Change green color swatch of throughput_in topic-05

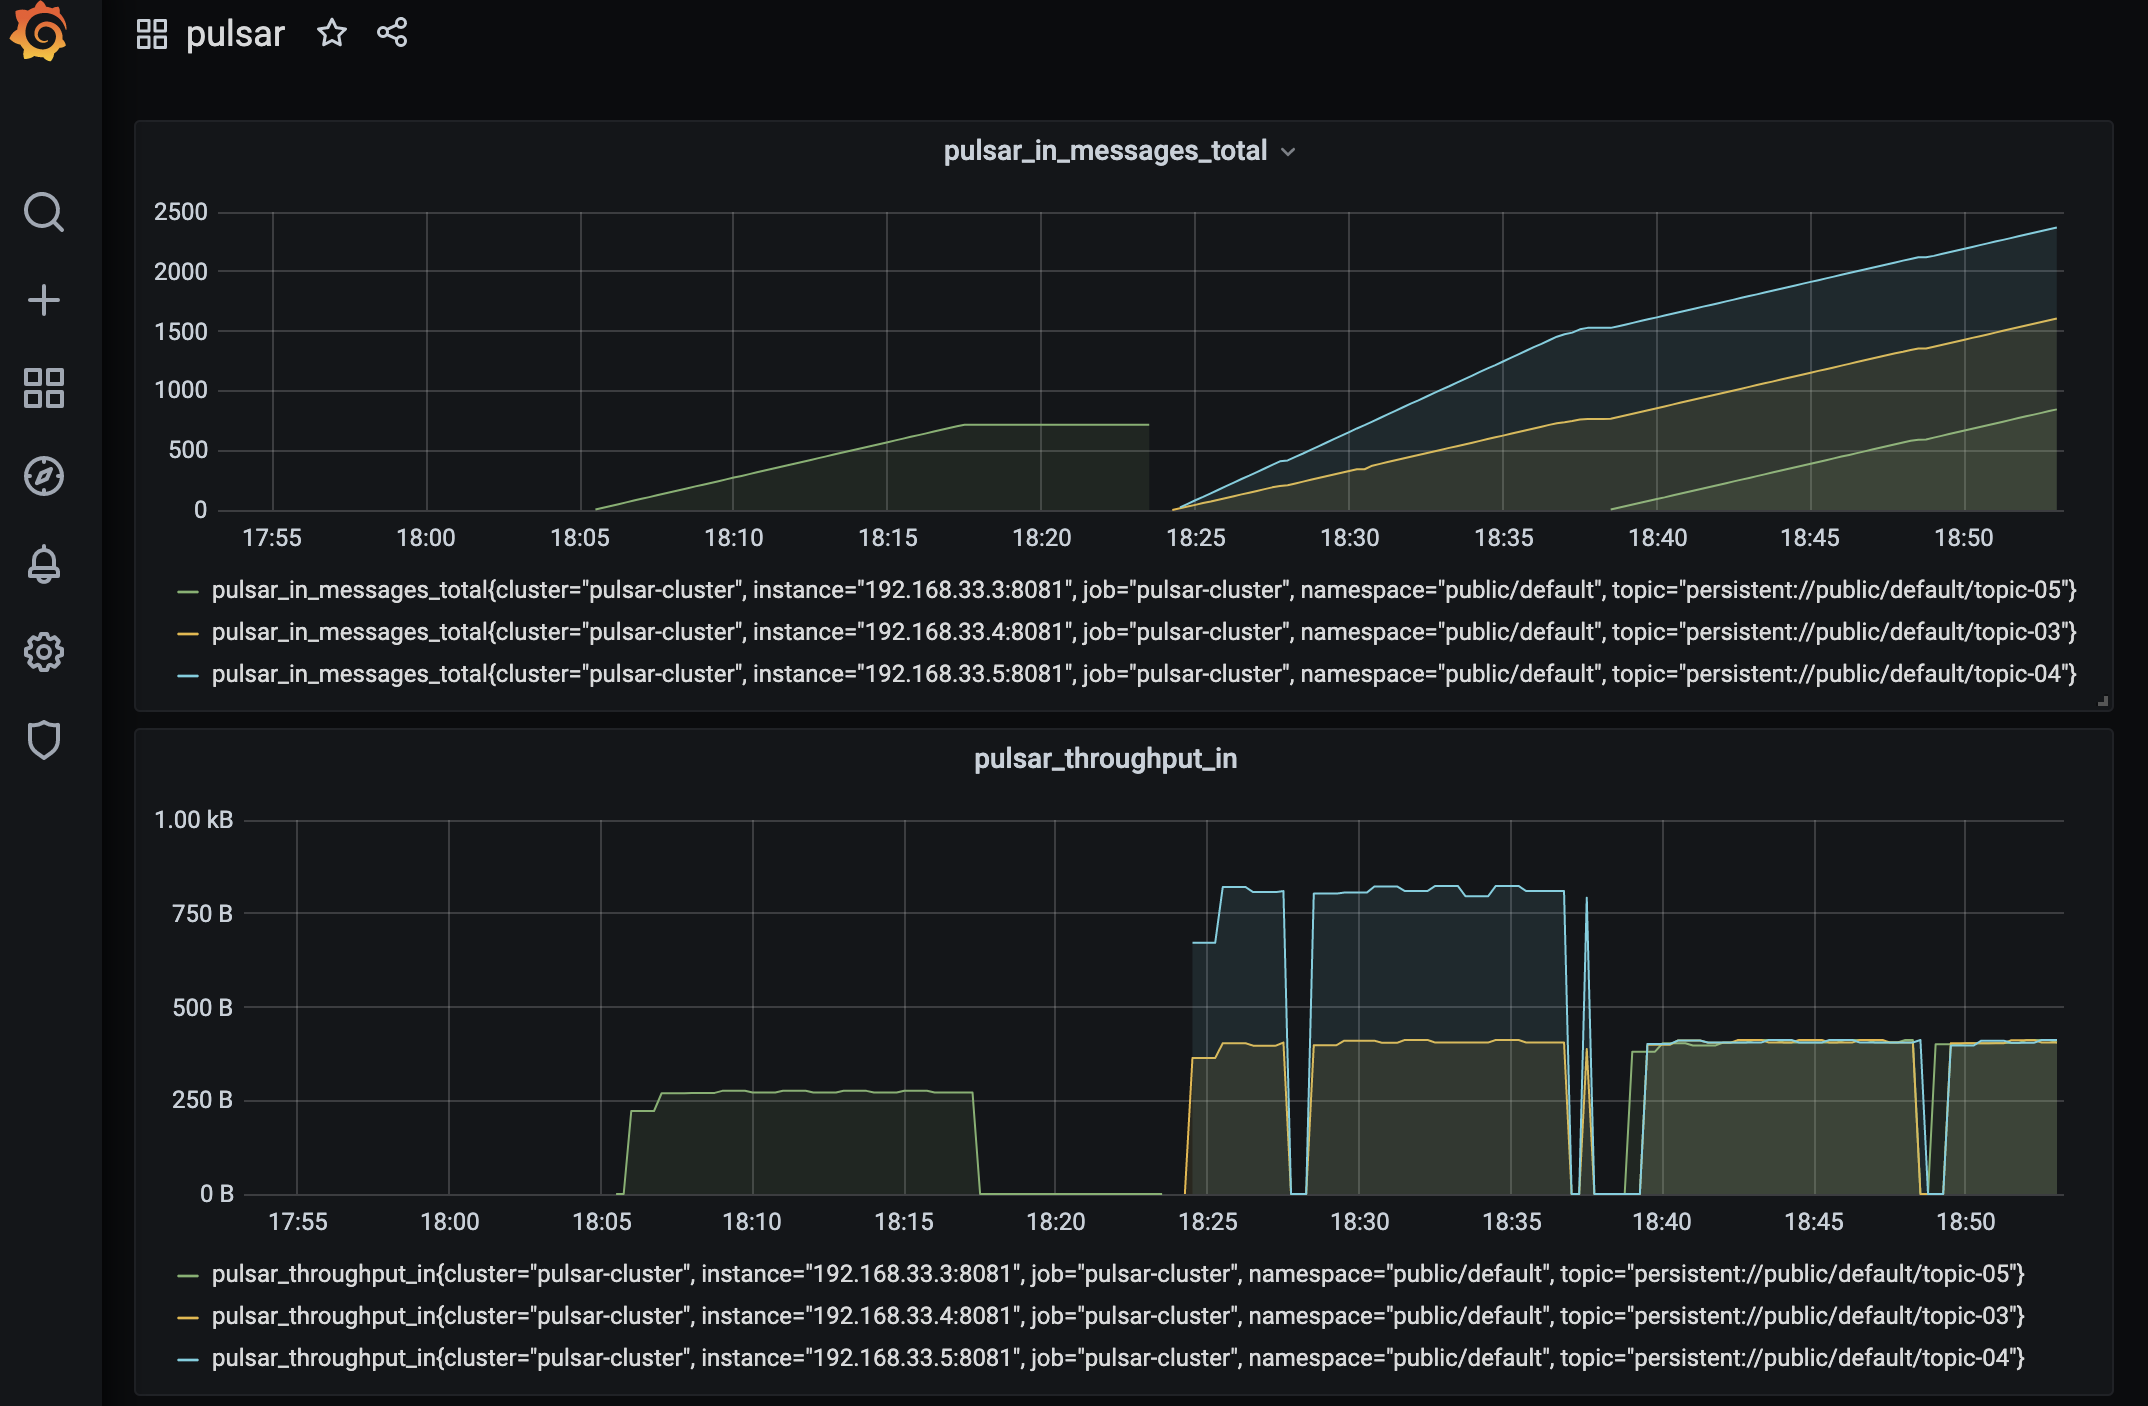tap(188, 1276)
